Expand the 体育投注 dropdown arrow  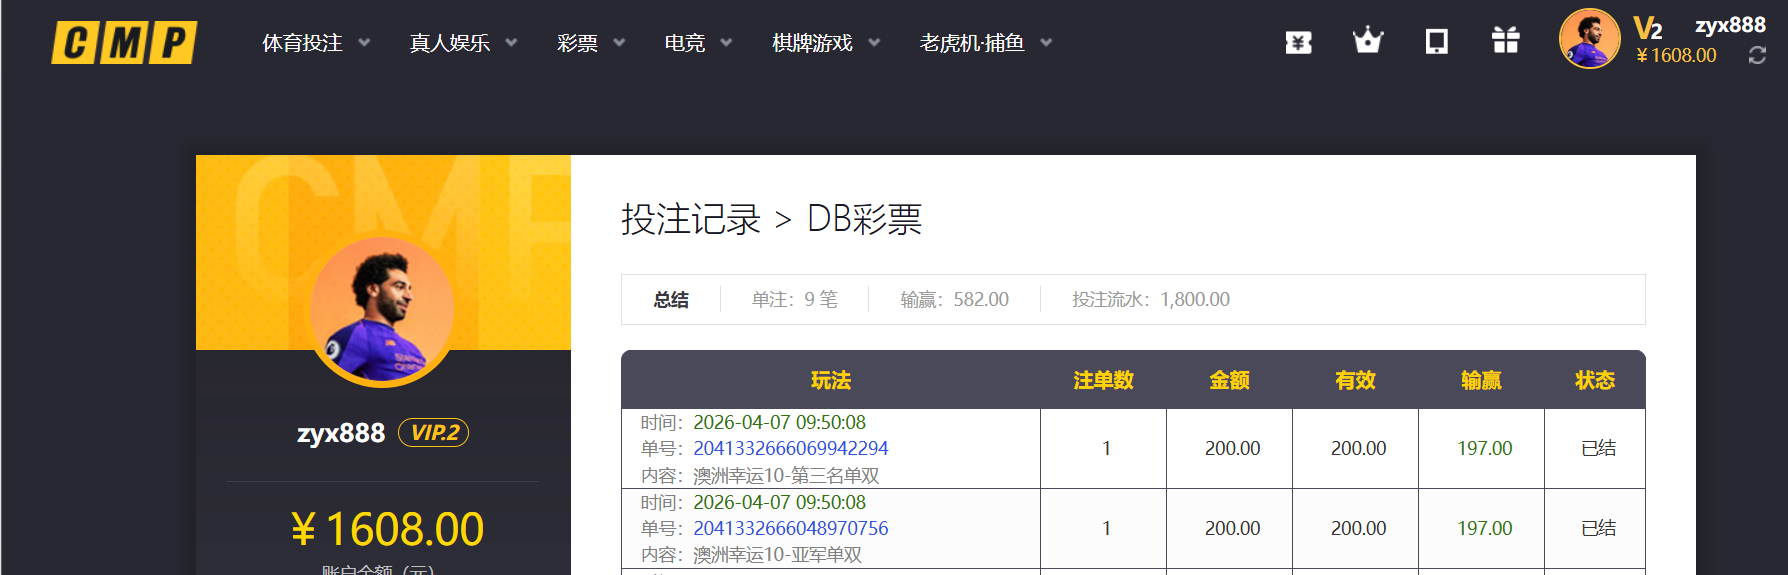coord(364,43)
